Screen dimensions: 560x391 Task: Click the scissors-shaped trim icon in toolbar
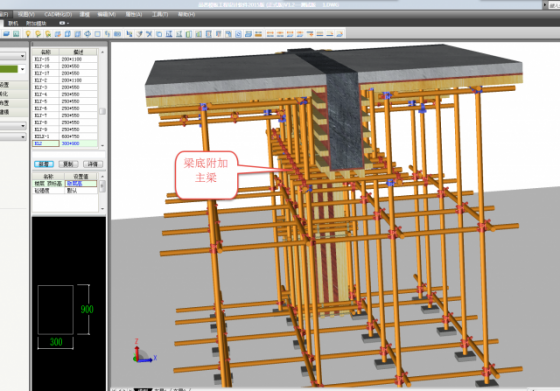[x=149, y=34]
